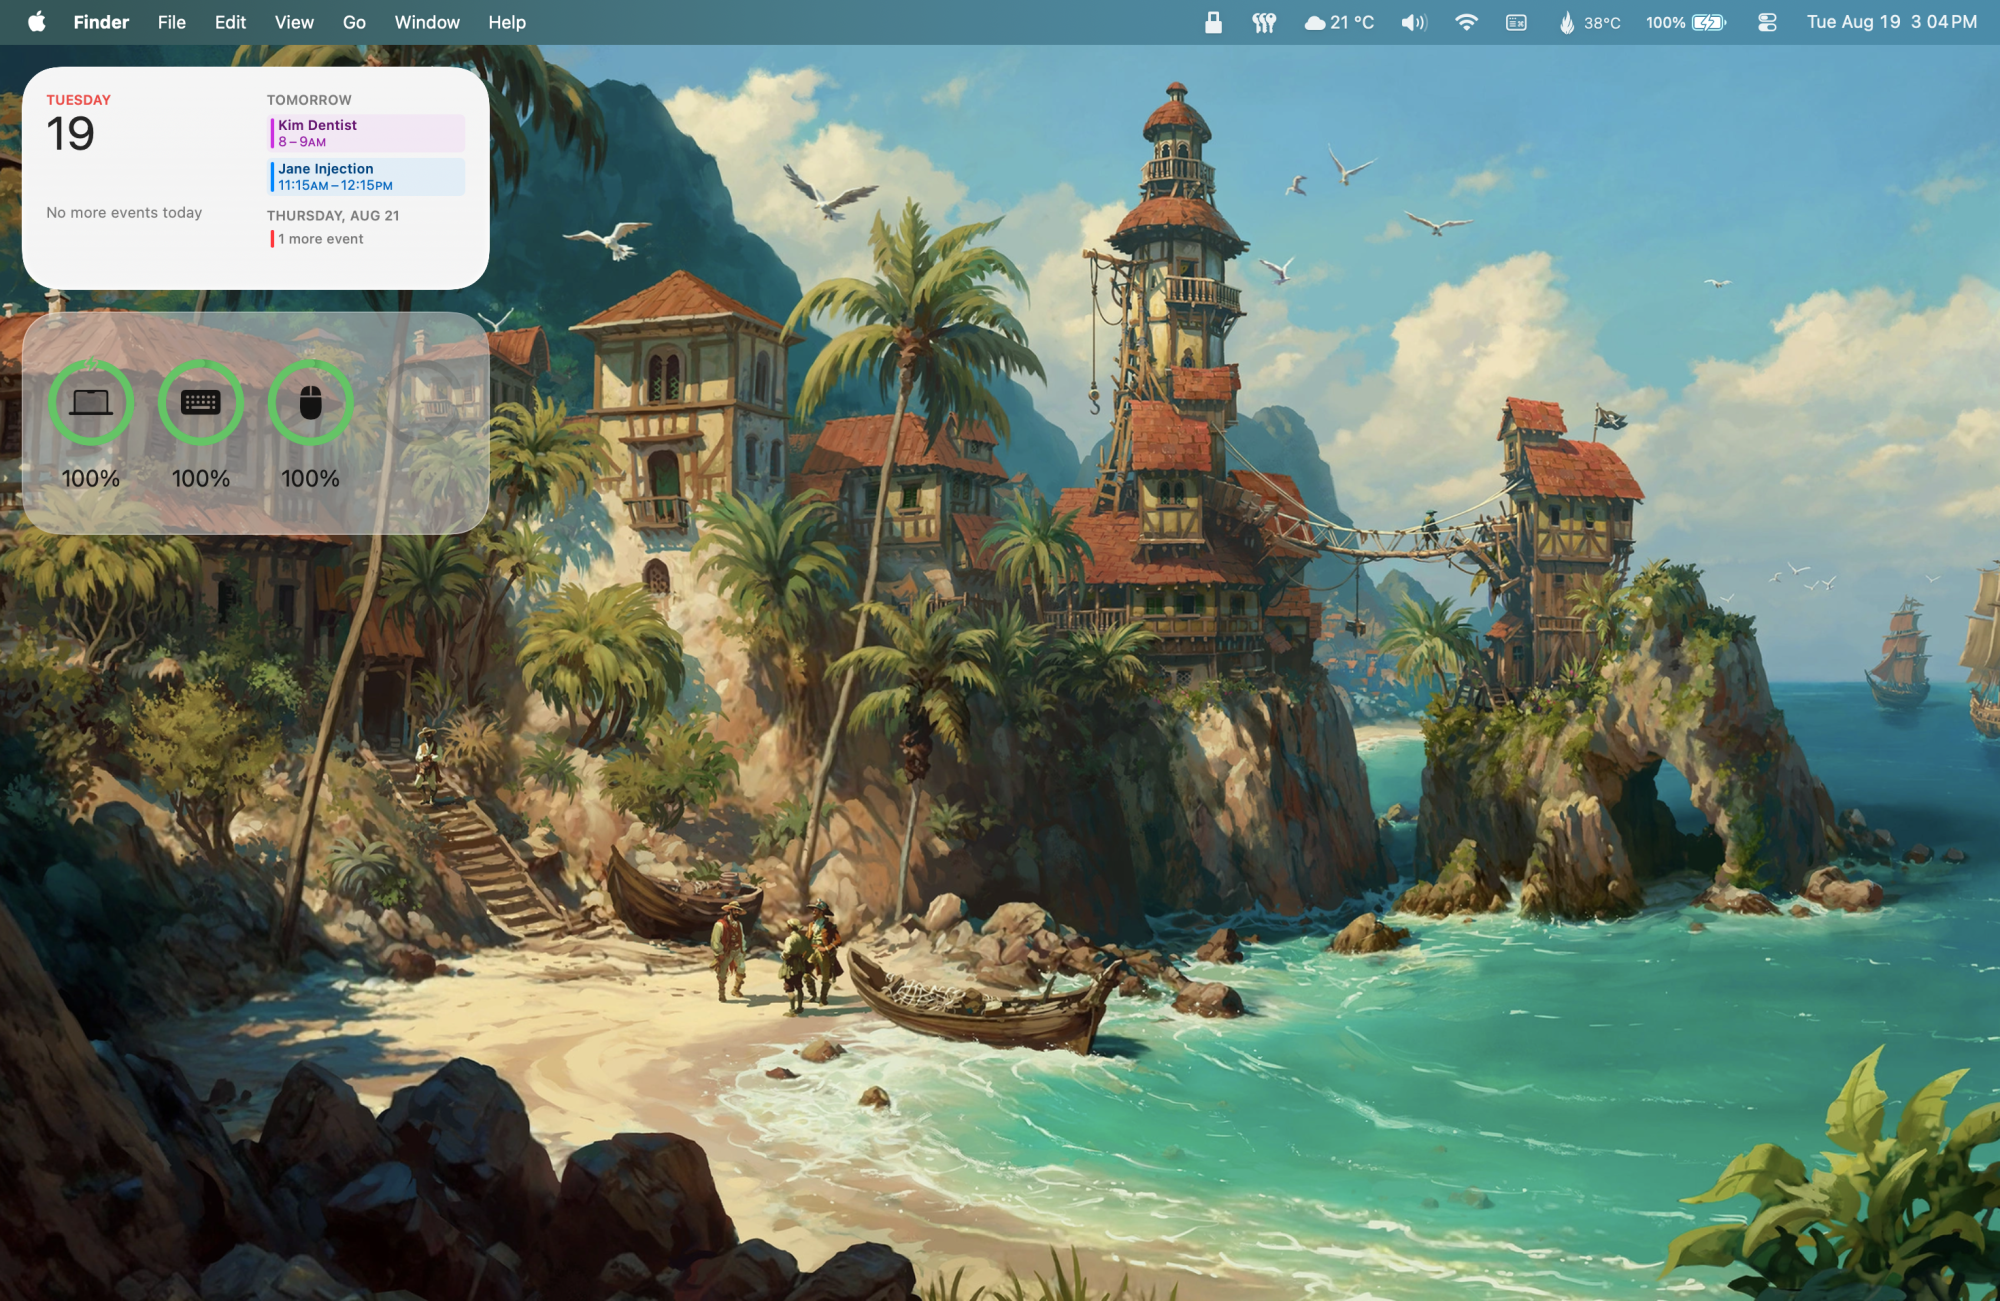Click the volume speaker icon

(1413, 22)
